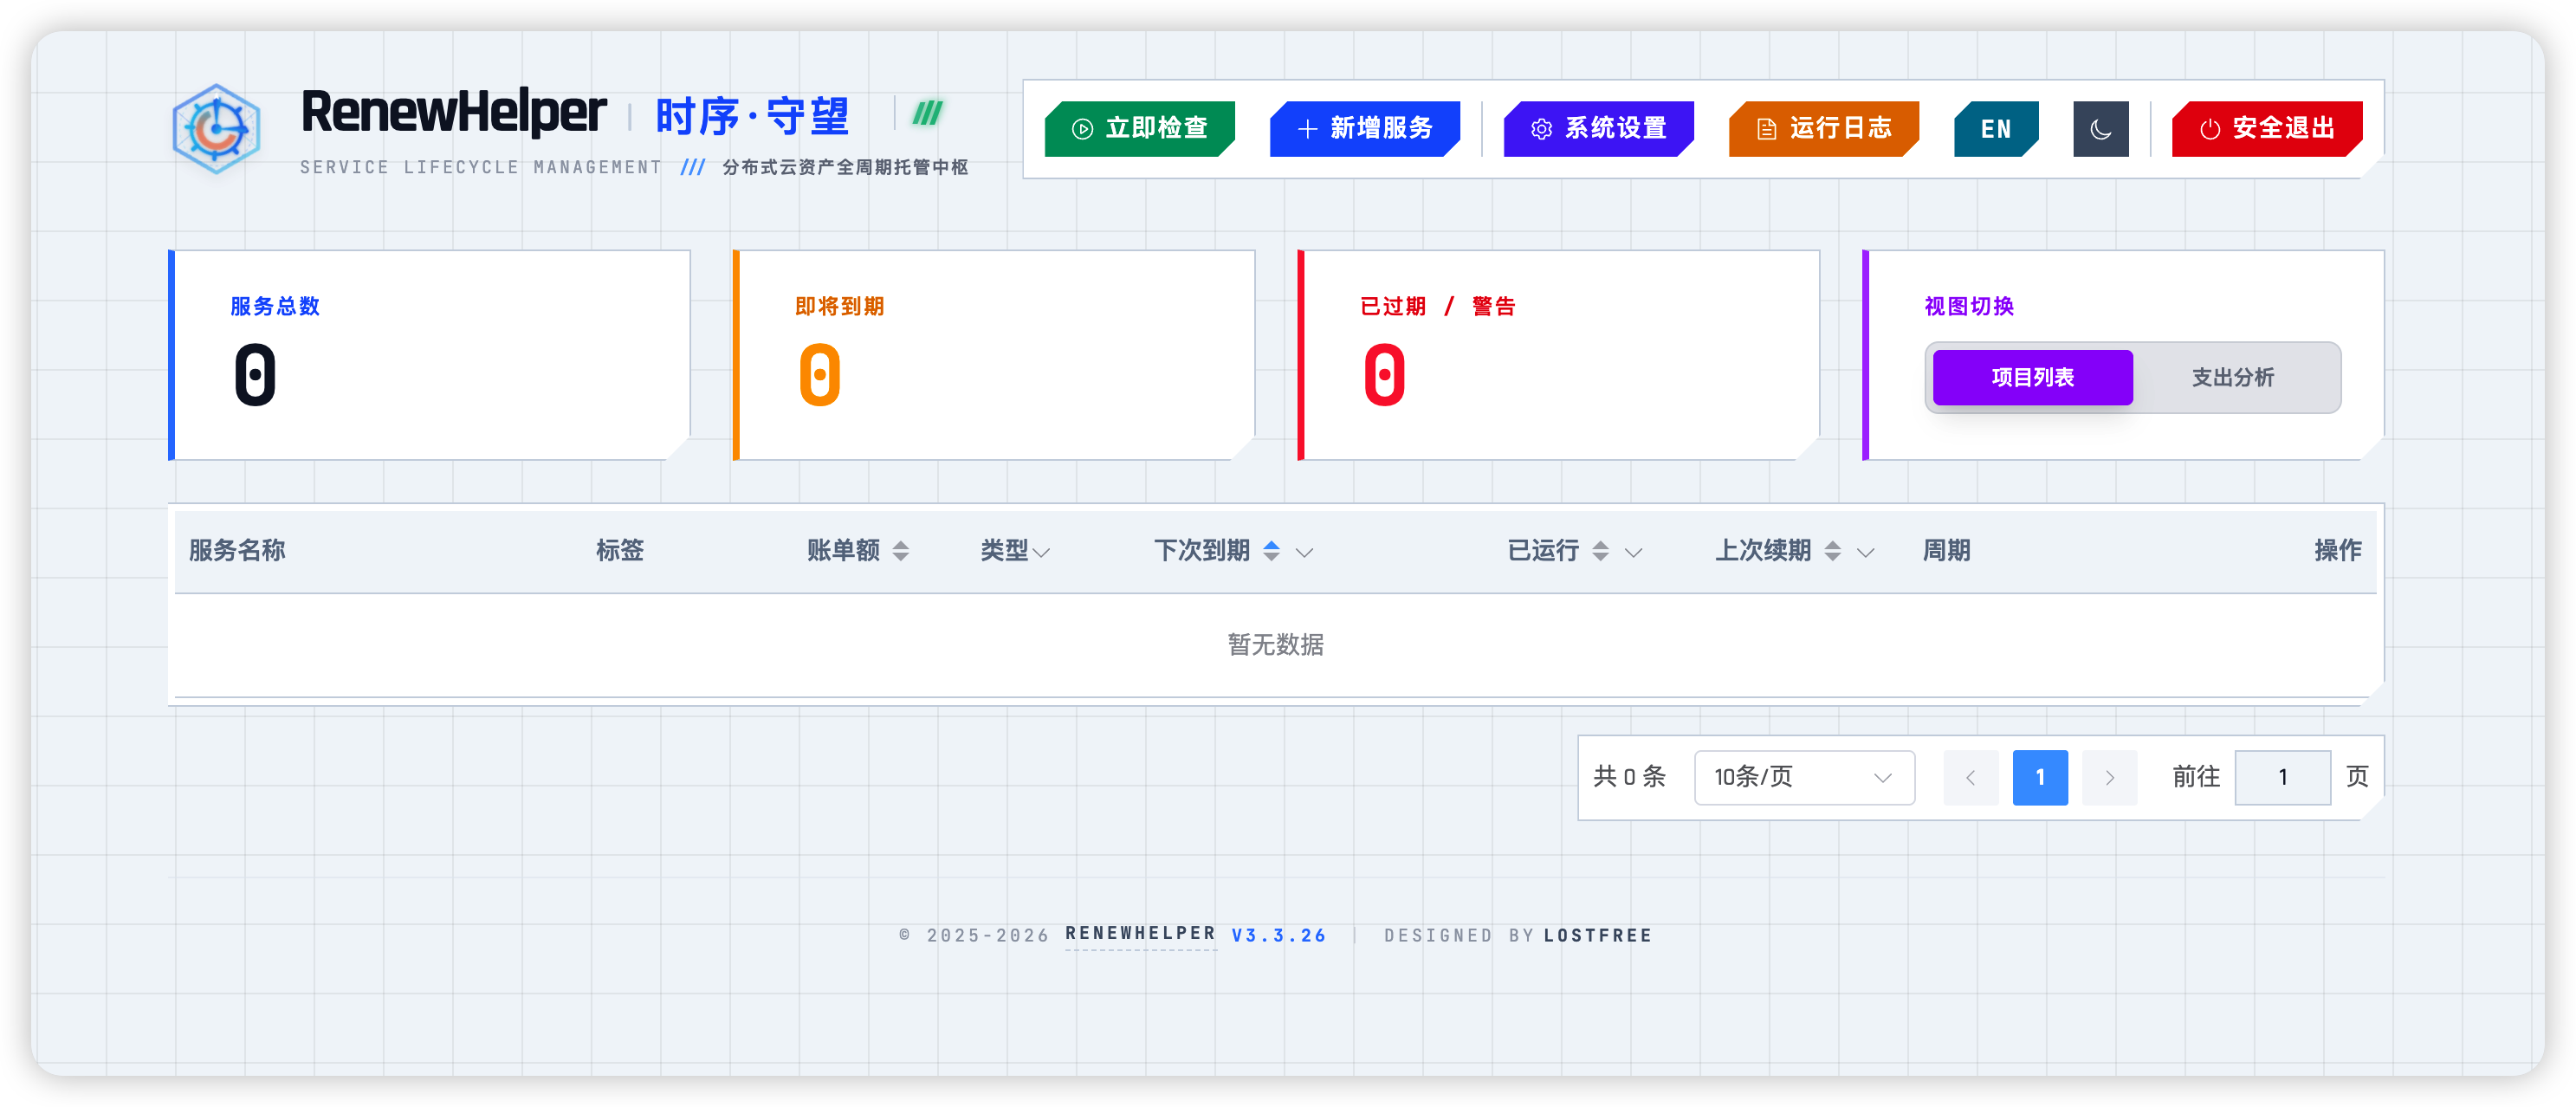This screenshot has height=1107, width=2576.
Task: Click the RenewHelper hexagon clock logo
Action: pos(216,129)
